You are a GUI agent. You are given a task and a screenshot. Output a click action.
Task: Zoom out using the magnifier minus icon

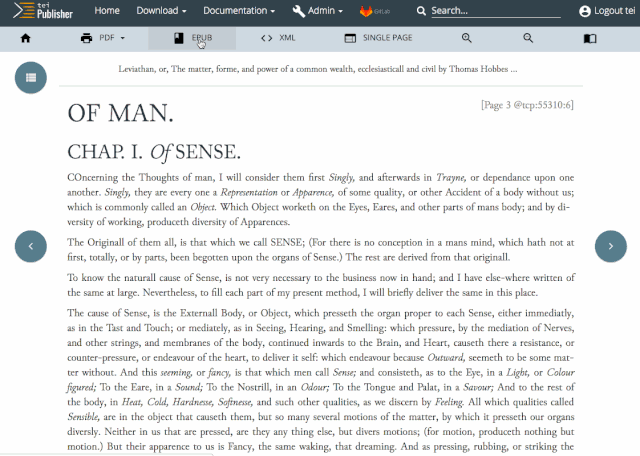click(528, 38)
